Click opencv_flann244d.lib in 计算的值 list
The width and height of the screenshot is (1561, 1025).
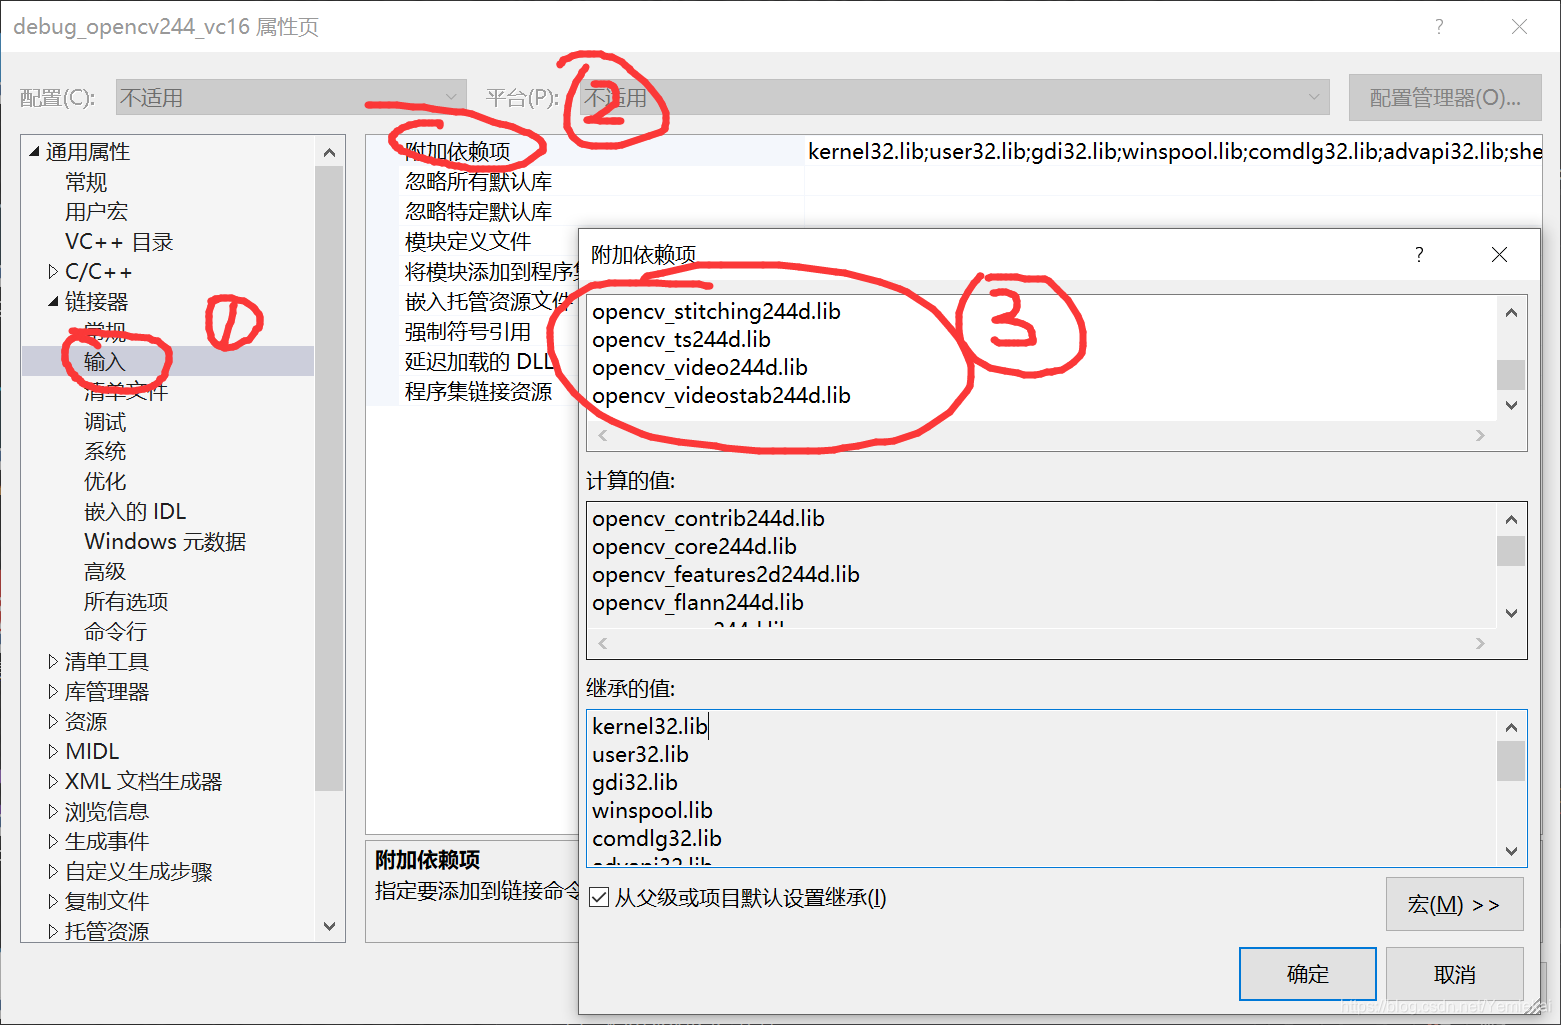pyautogui.click(x=698, y=602)
